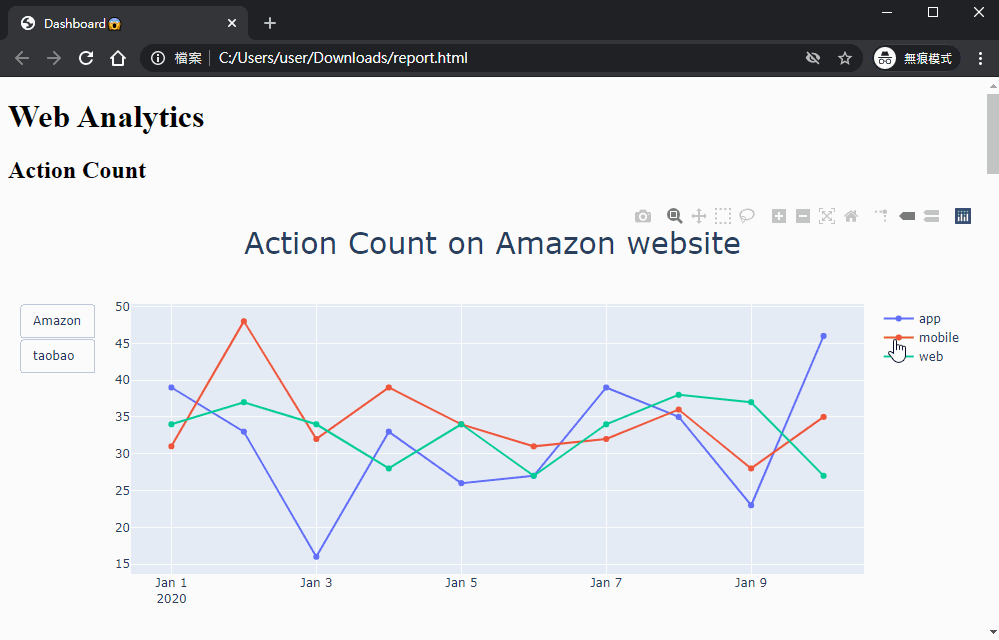Click the Action Count subheading
The width and height of the screenshot is (999, 640).
77,171
